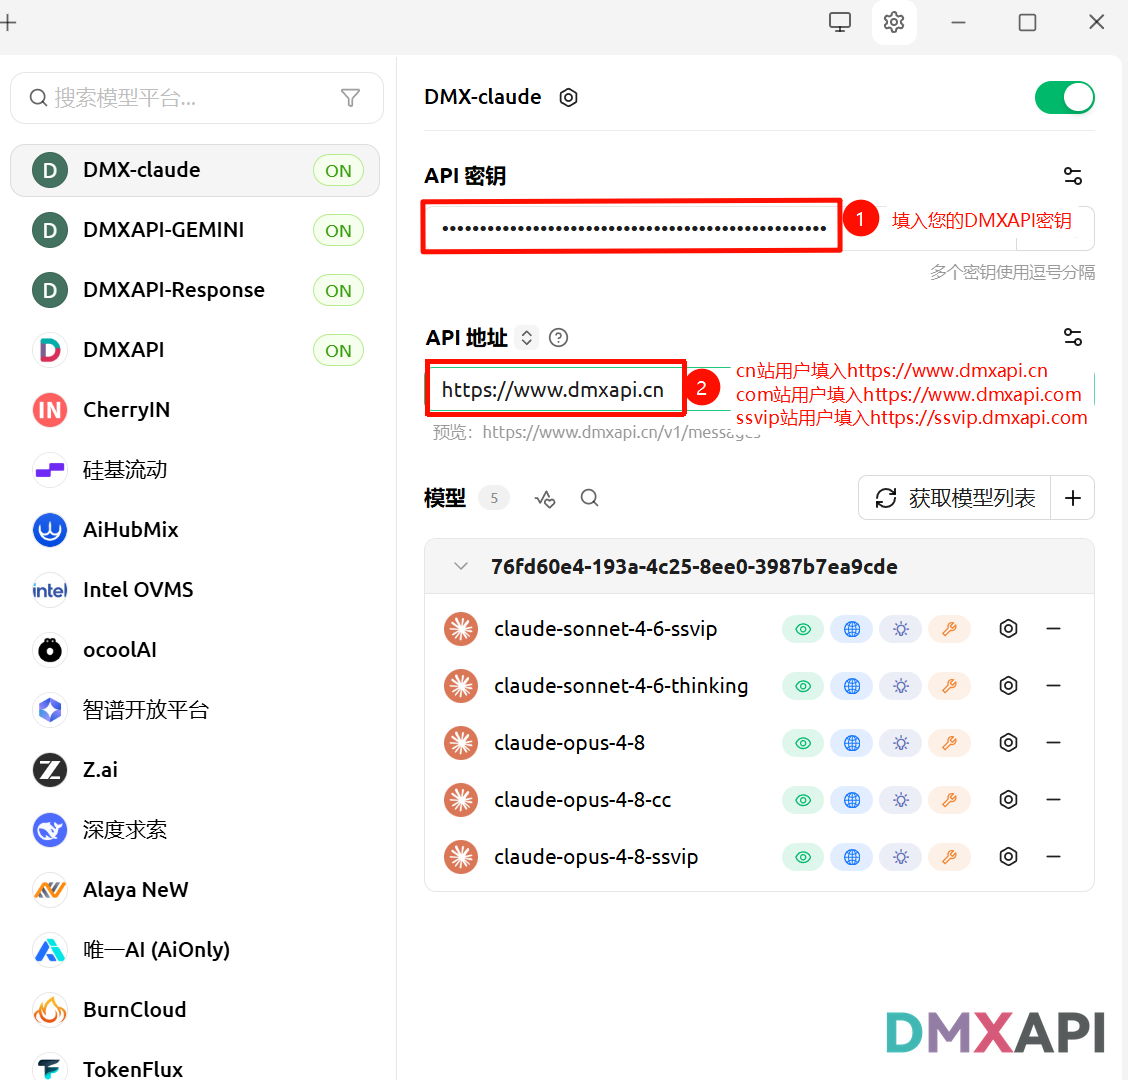The image size is (1128, 1080).
Task: Run model health check icon
Action: pyautogui.click(x=545, y=498)
